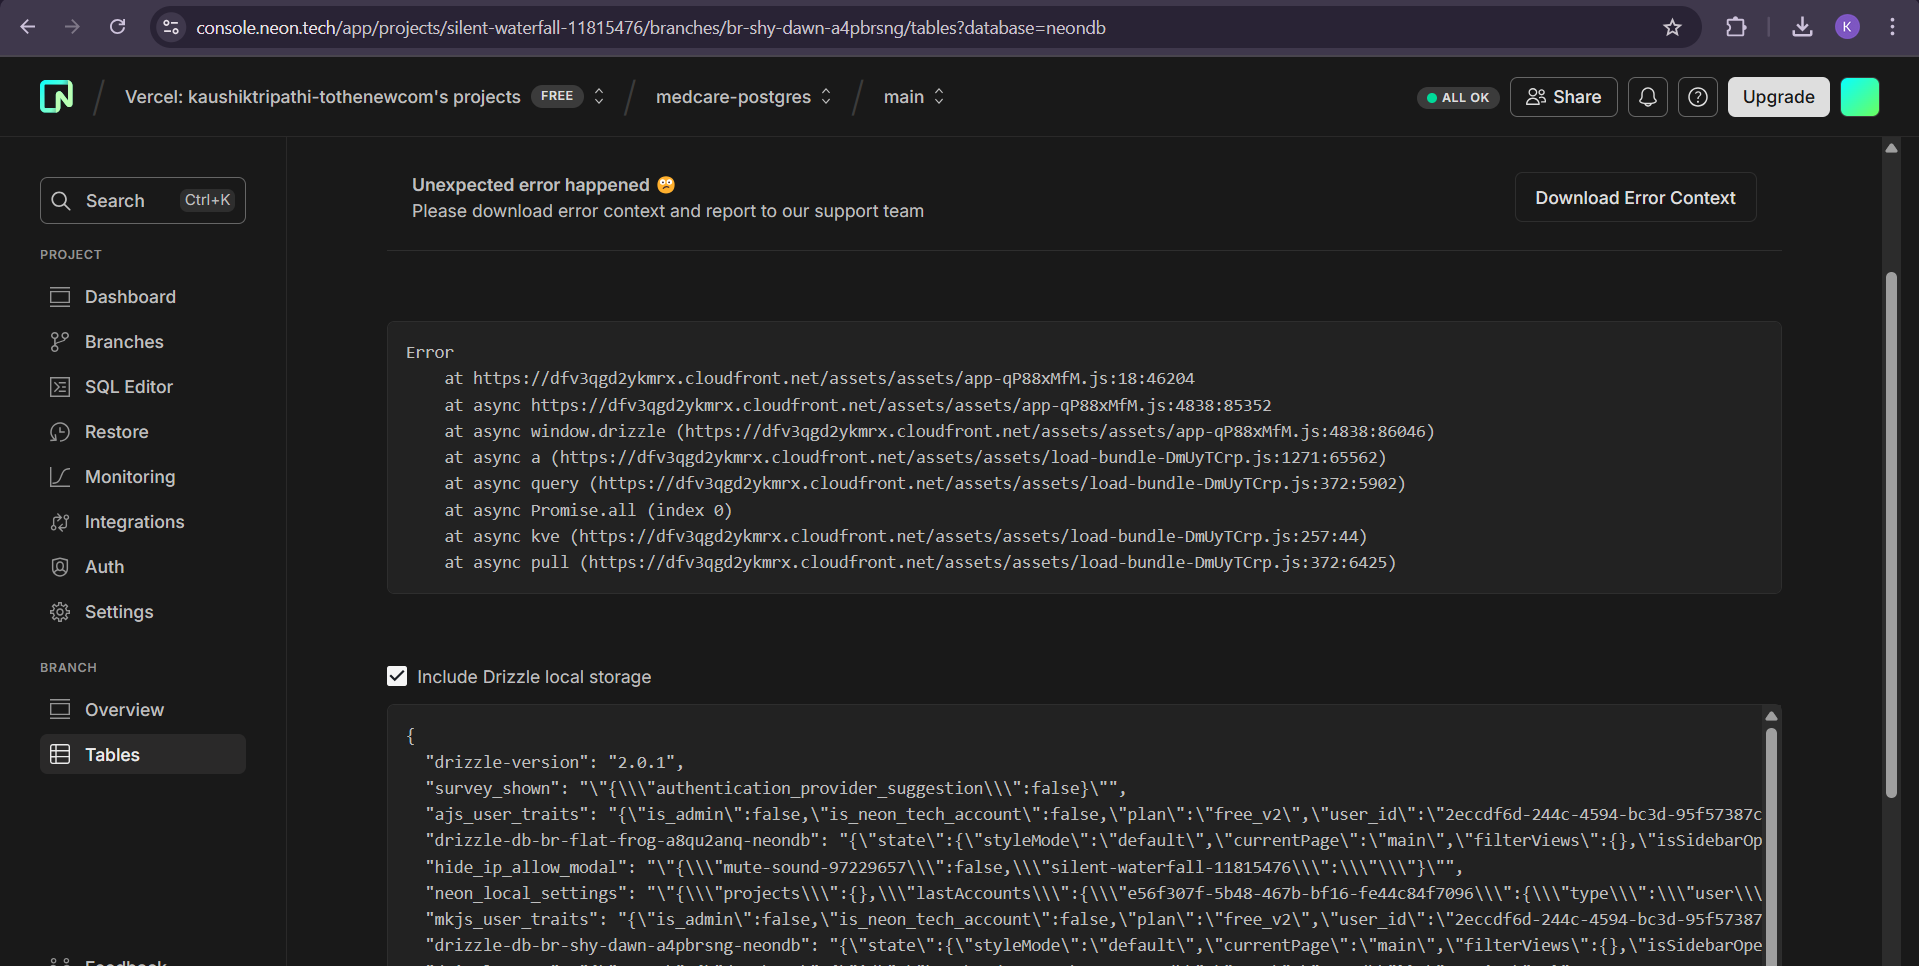The height and width of the screenshot is (966, 1919).
Task: Select Tables in the branch section
Action: click(143, 755)
